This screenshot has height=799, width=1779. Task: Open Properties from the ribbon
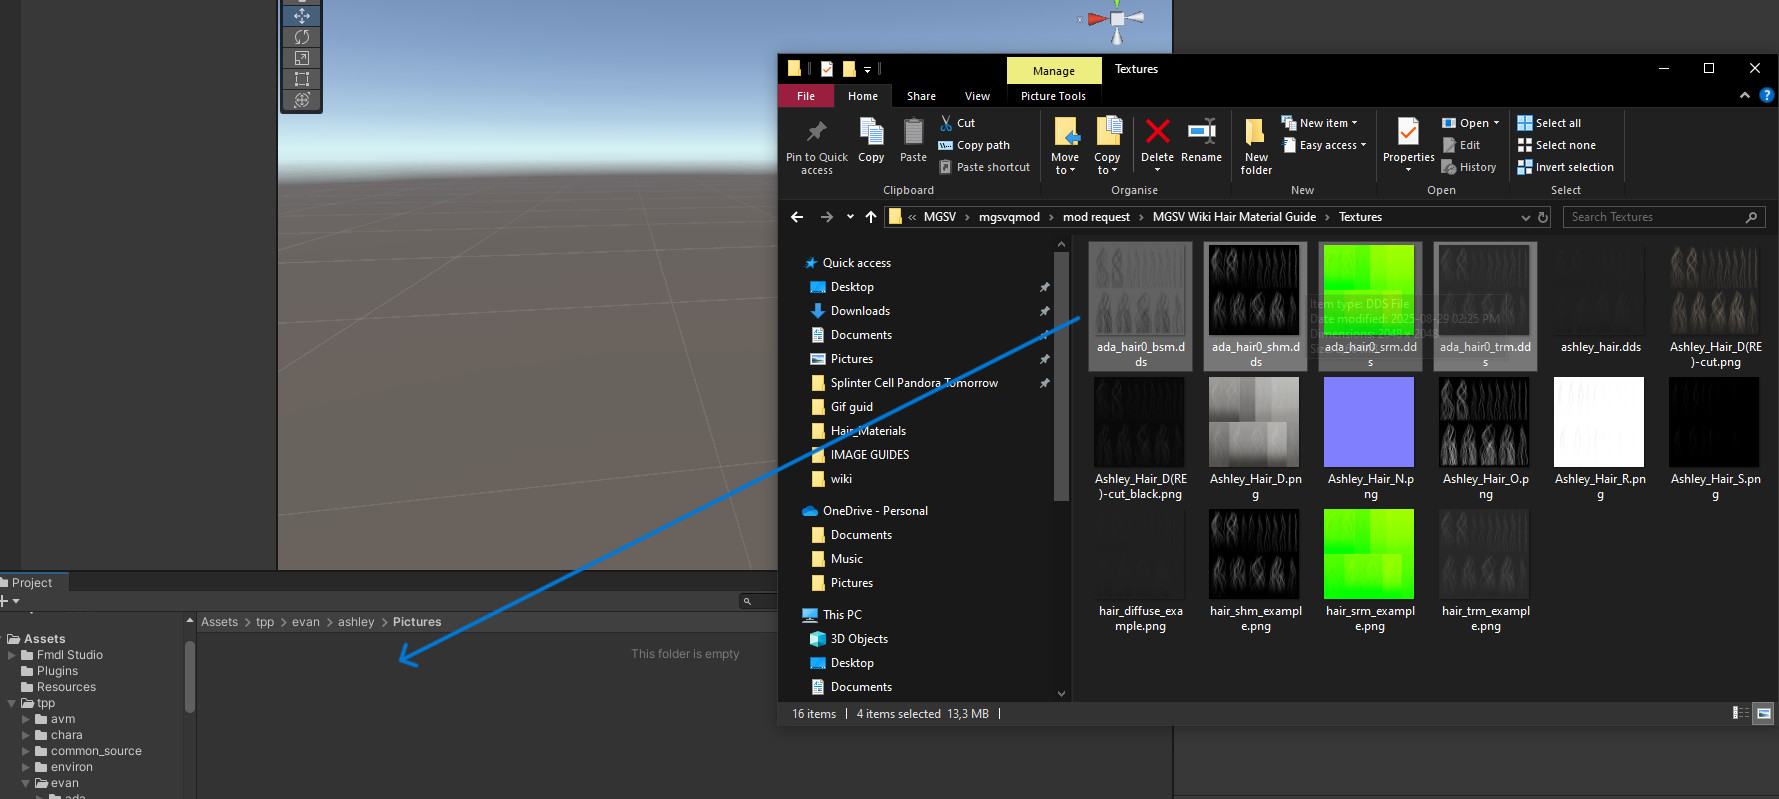coord(1408,145)
